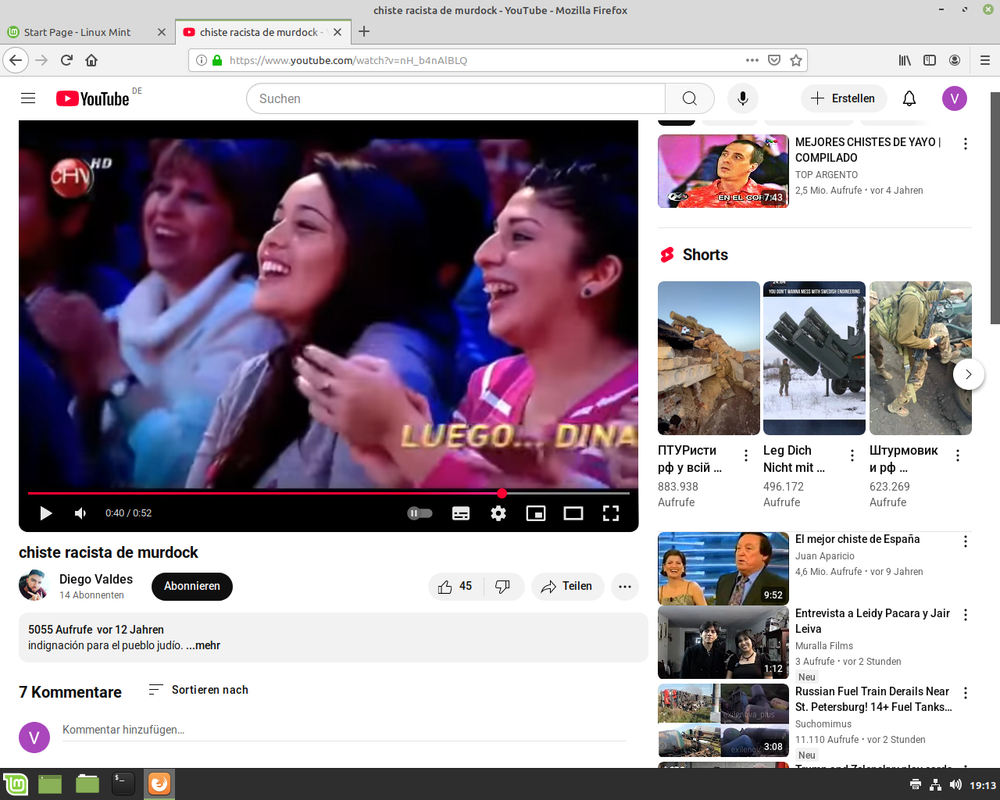Enter fullscreen mode

pyautogui.click(x=611, y=513)
